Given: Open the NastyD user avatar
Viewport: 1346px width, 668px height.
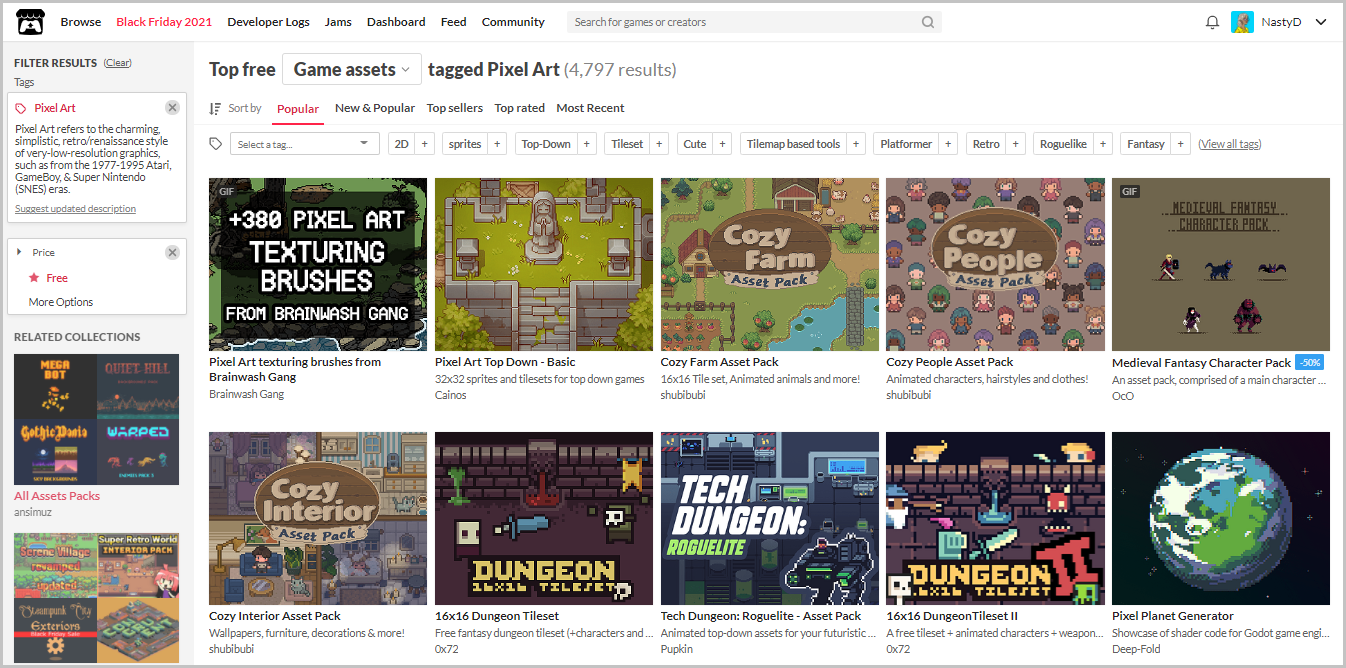Looking at the screenshot, I should pyautogui.click(x=1242, y=22).
